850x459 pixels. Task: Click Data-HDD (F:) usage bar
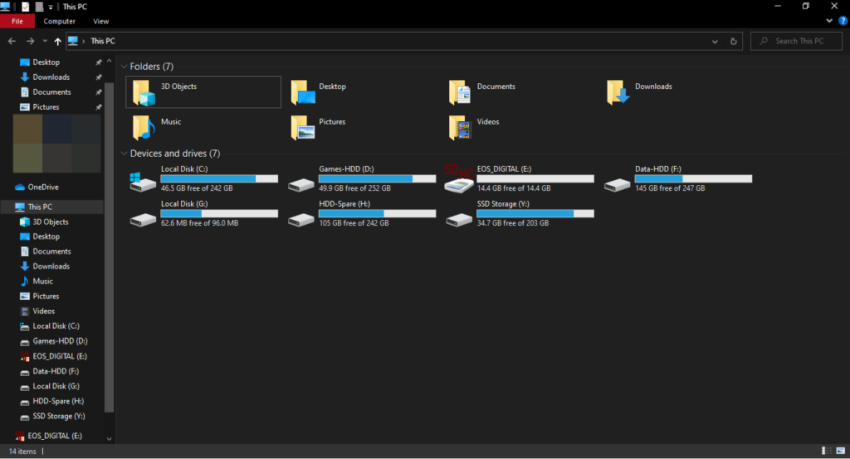693,179
